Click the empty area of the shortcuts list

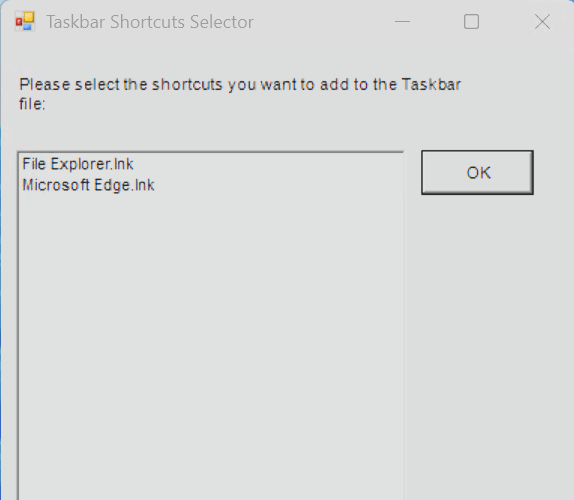tap(211, 329)
